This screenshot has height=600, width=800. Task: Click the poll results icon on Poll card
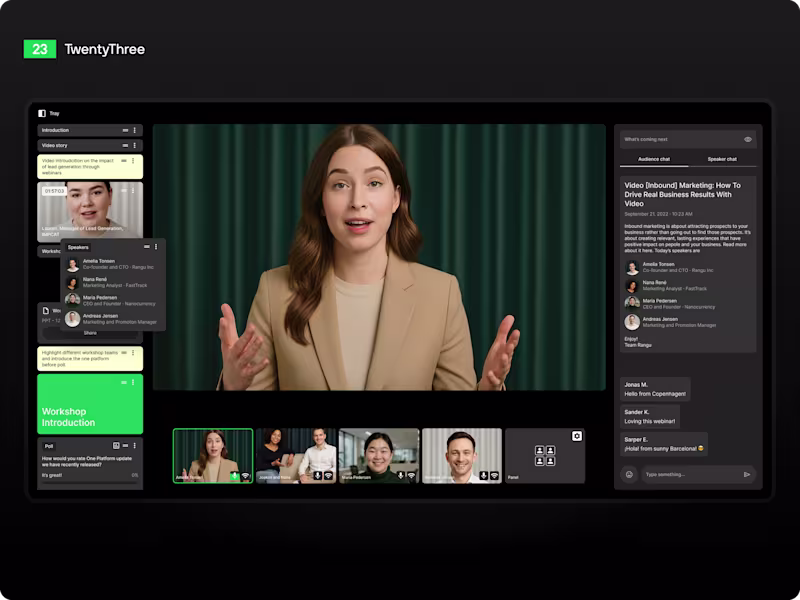(x=116, y=445)
